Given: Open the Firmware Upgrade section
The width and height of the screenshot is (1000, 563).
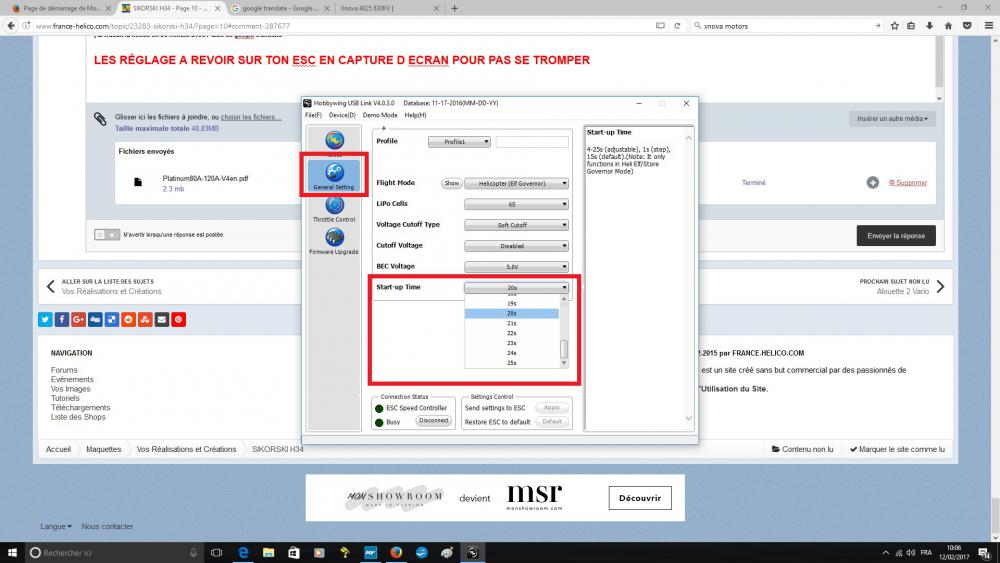Looking at the screenshot, I should [334, 241].
